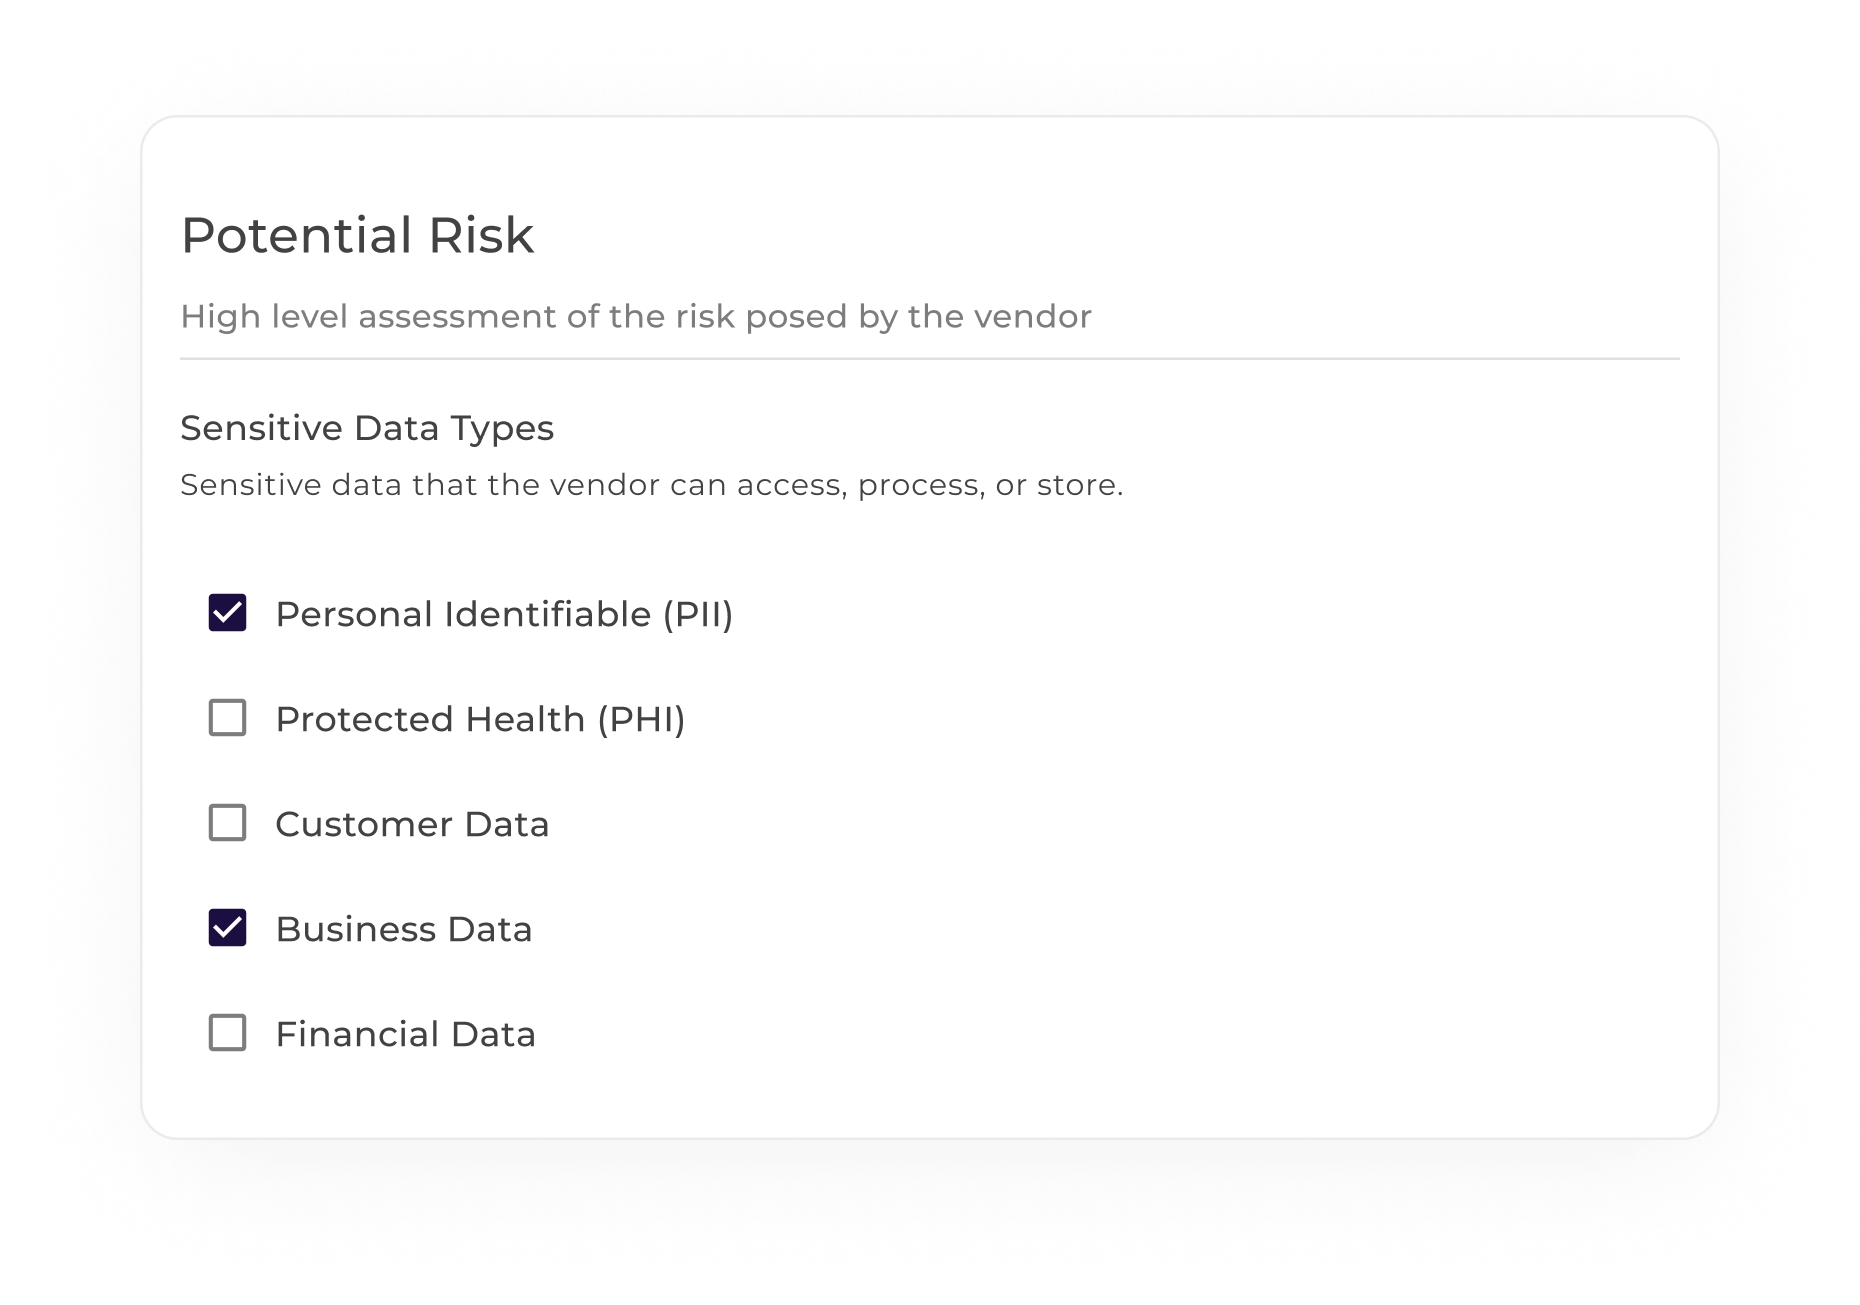1860x1305 pixels.
Task: Click the Business Data label
Action: click(x=406, y=928)
